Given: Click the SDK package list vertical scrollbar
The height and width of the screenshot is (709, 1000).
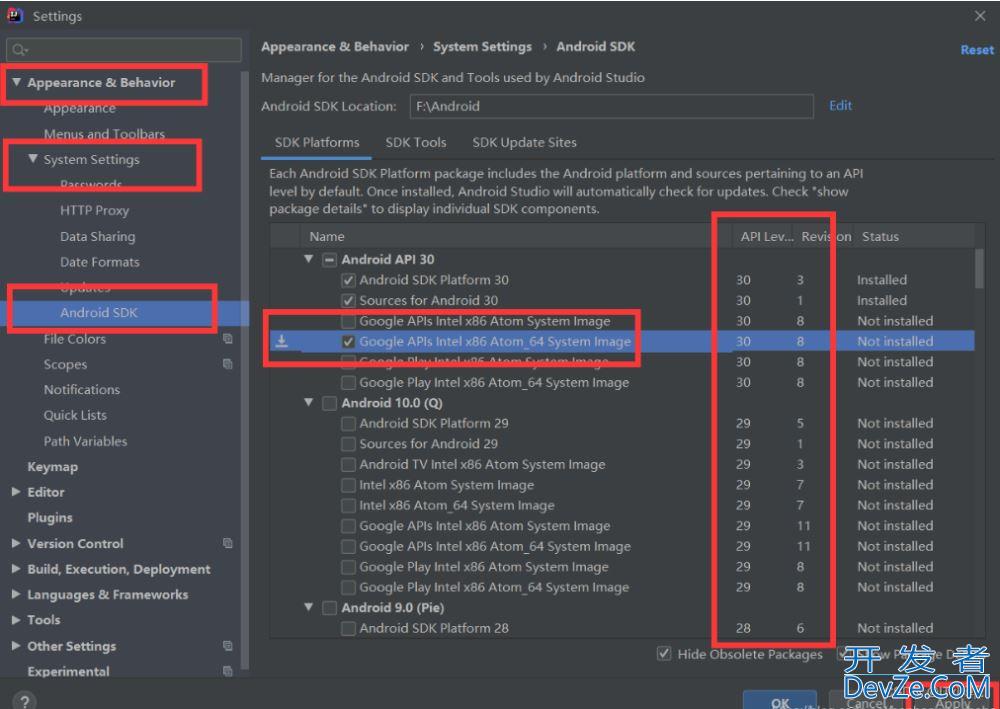Looking at the screenshot, I should point(979,268).
